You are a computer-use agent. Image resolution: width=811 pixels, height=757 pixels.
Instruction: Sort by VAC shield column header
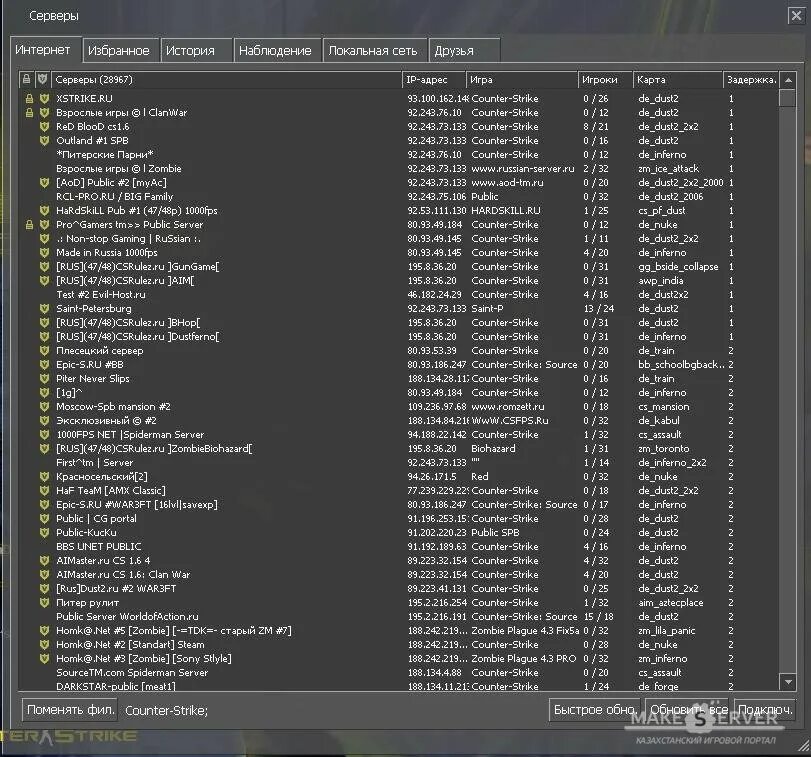(42, 80)
